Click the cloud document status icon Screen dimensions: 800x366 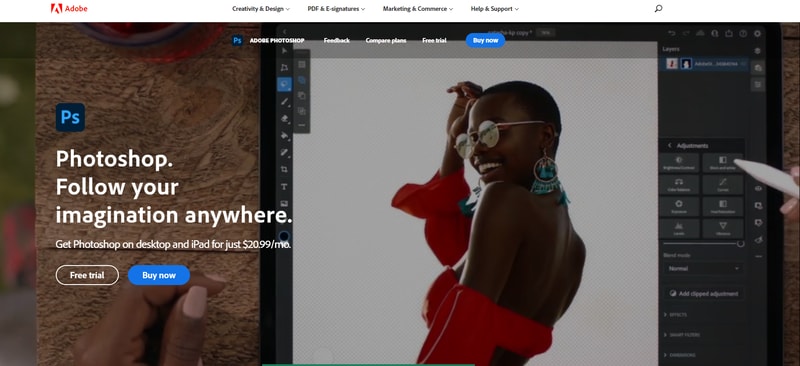tap(701, 33)
